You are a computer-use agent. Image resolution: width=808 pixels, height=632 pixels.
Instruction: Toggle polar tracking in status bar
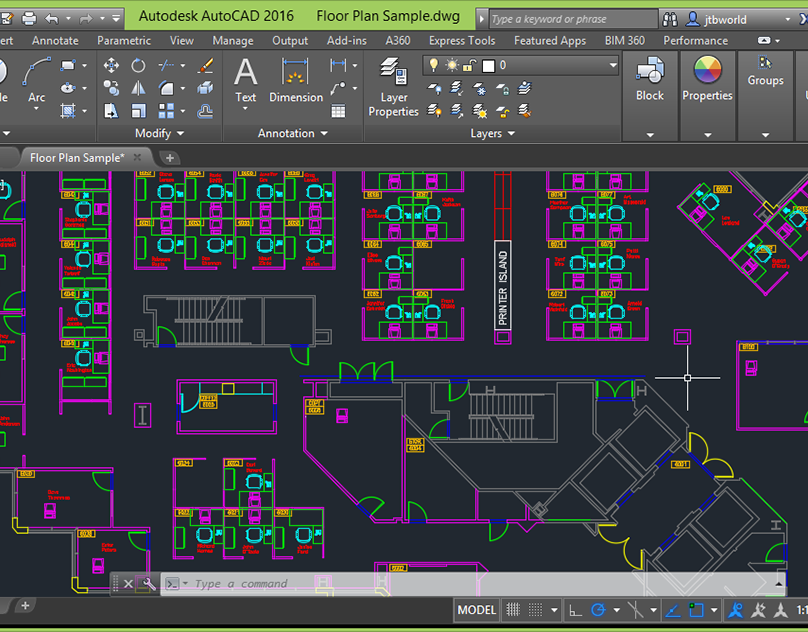pyautogui.click(x=598, y=610)
